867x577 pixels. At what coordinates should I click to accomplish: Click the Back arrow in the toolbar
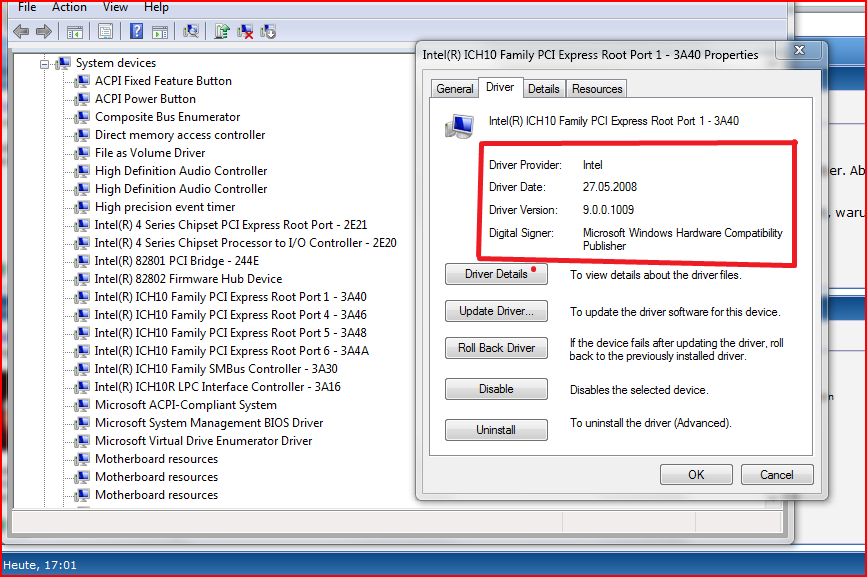21,32
